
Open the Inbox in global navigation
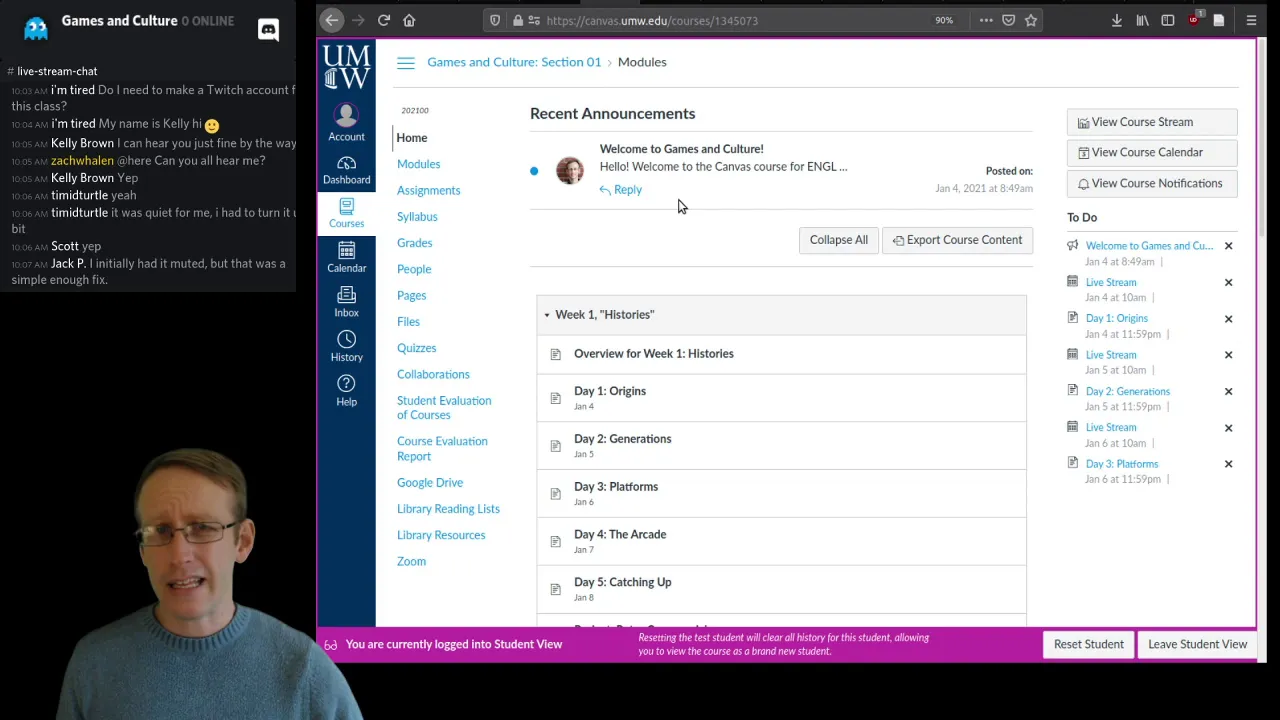[346, 302]
